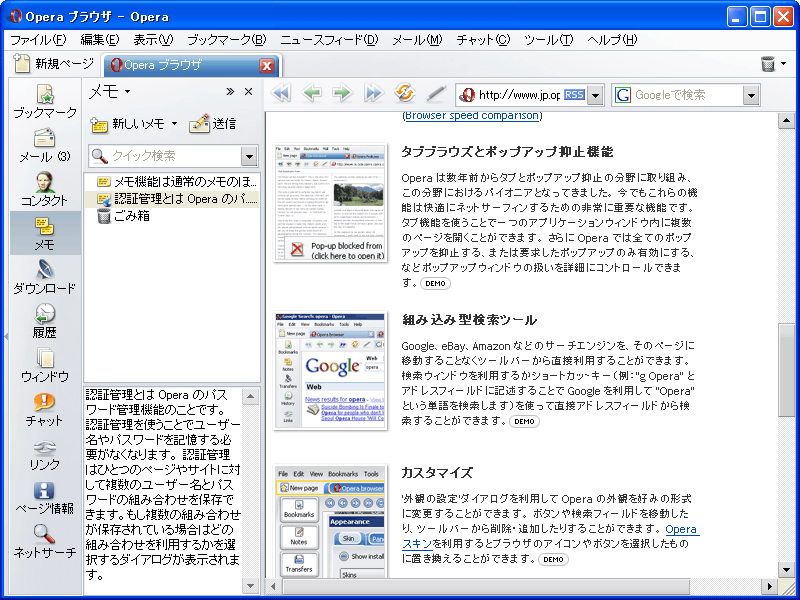800x600 pixels.
Task: Open the trash can dropdown arrow
Action: coord(784,64)
